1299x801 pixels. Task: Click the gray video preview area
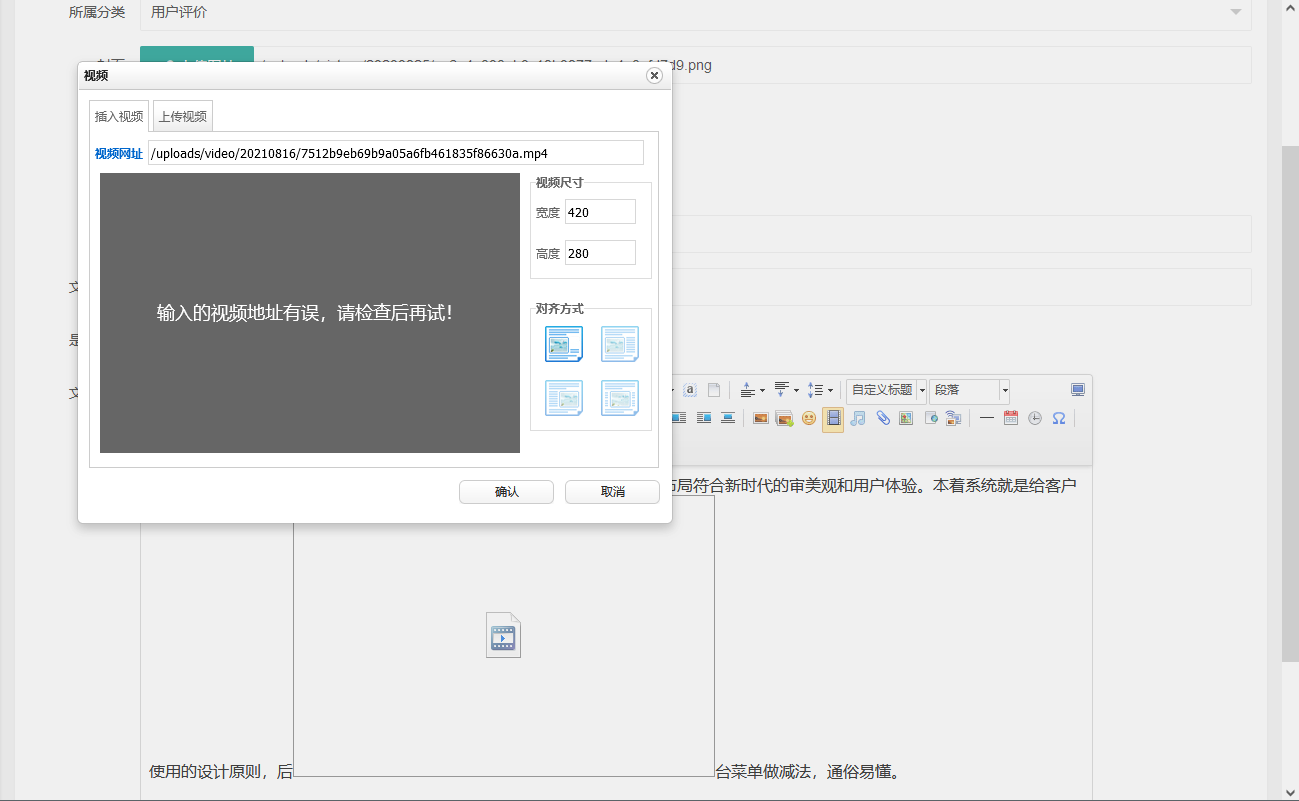310,313
